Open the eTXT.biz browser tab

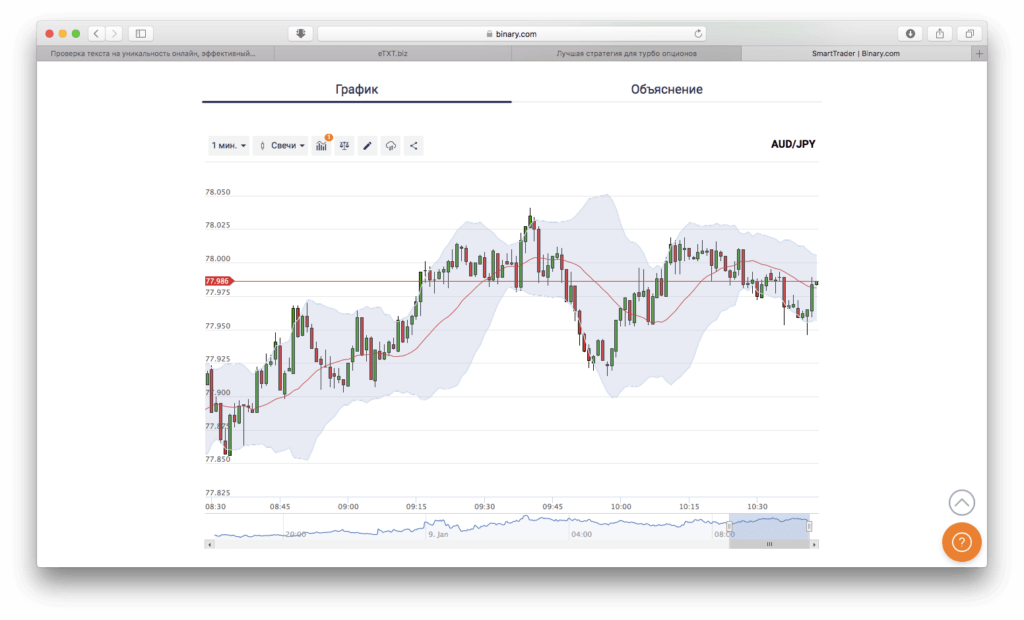coord(392,53)
